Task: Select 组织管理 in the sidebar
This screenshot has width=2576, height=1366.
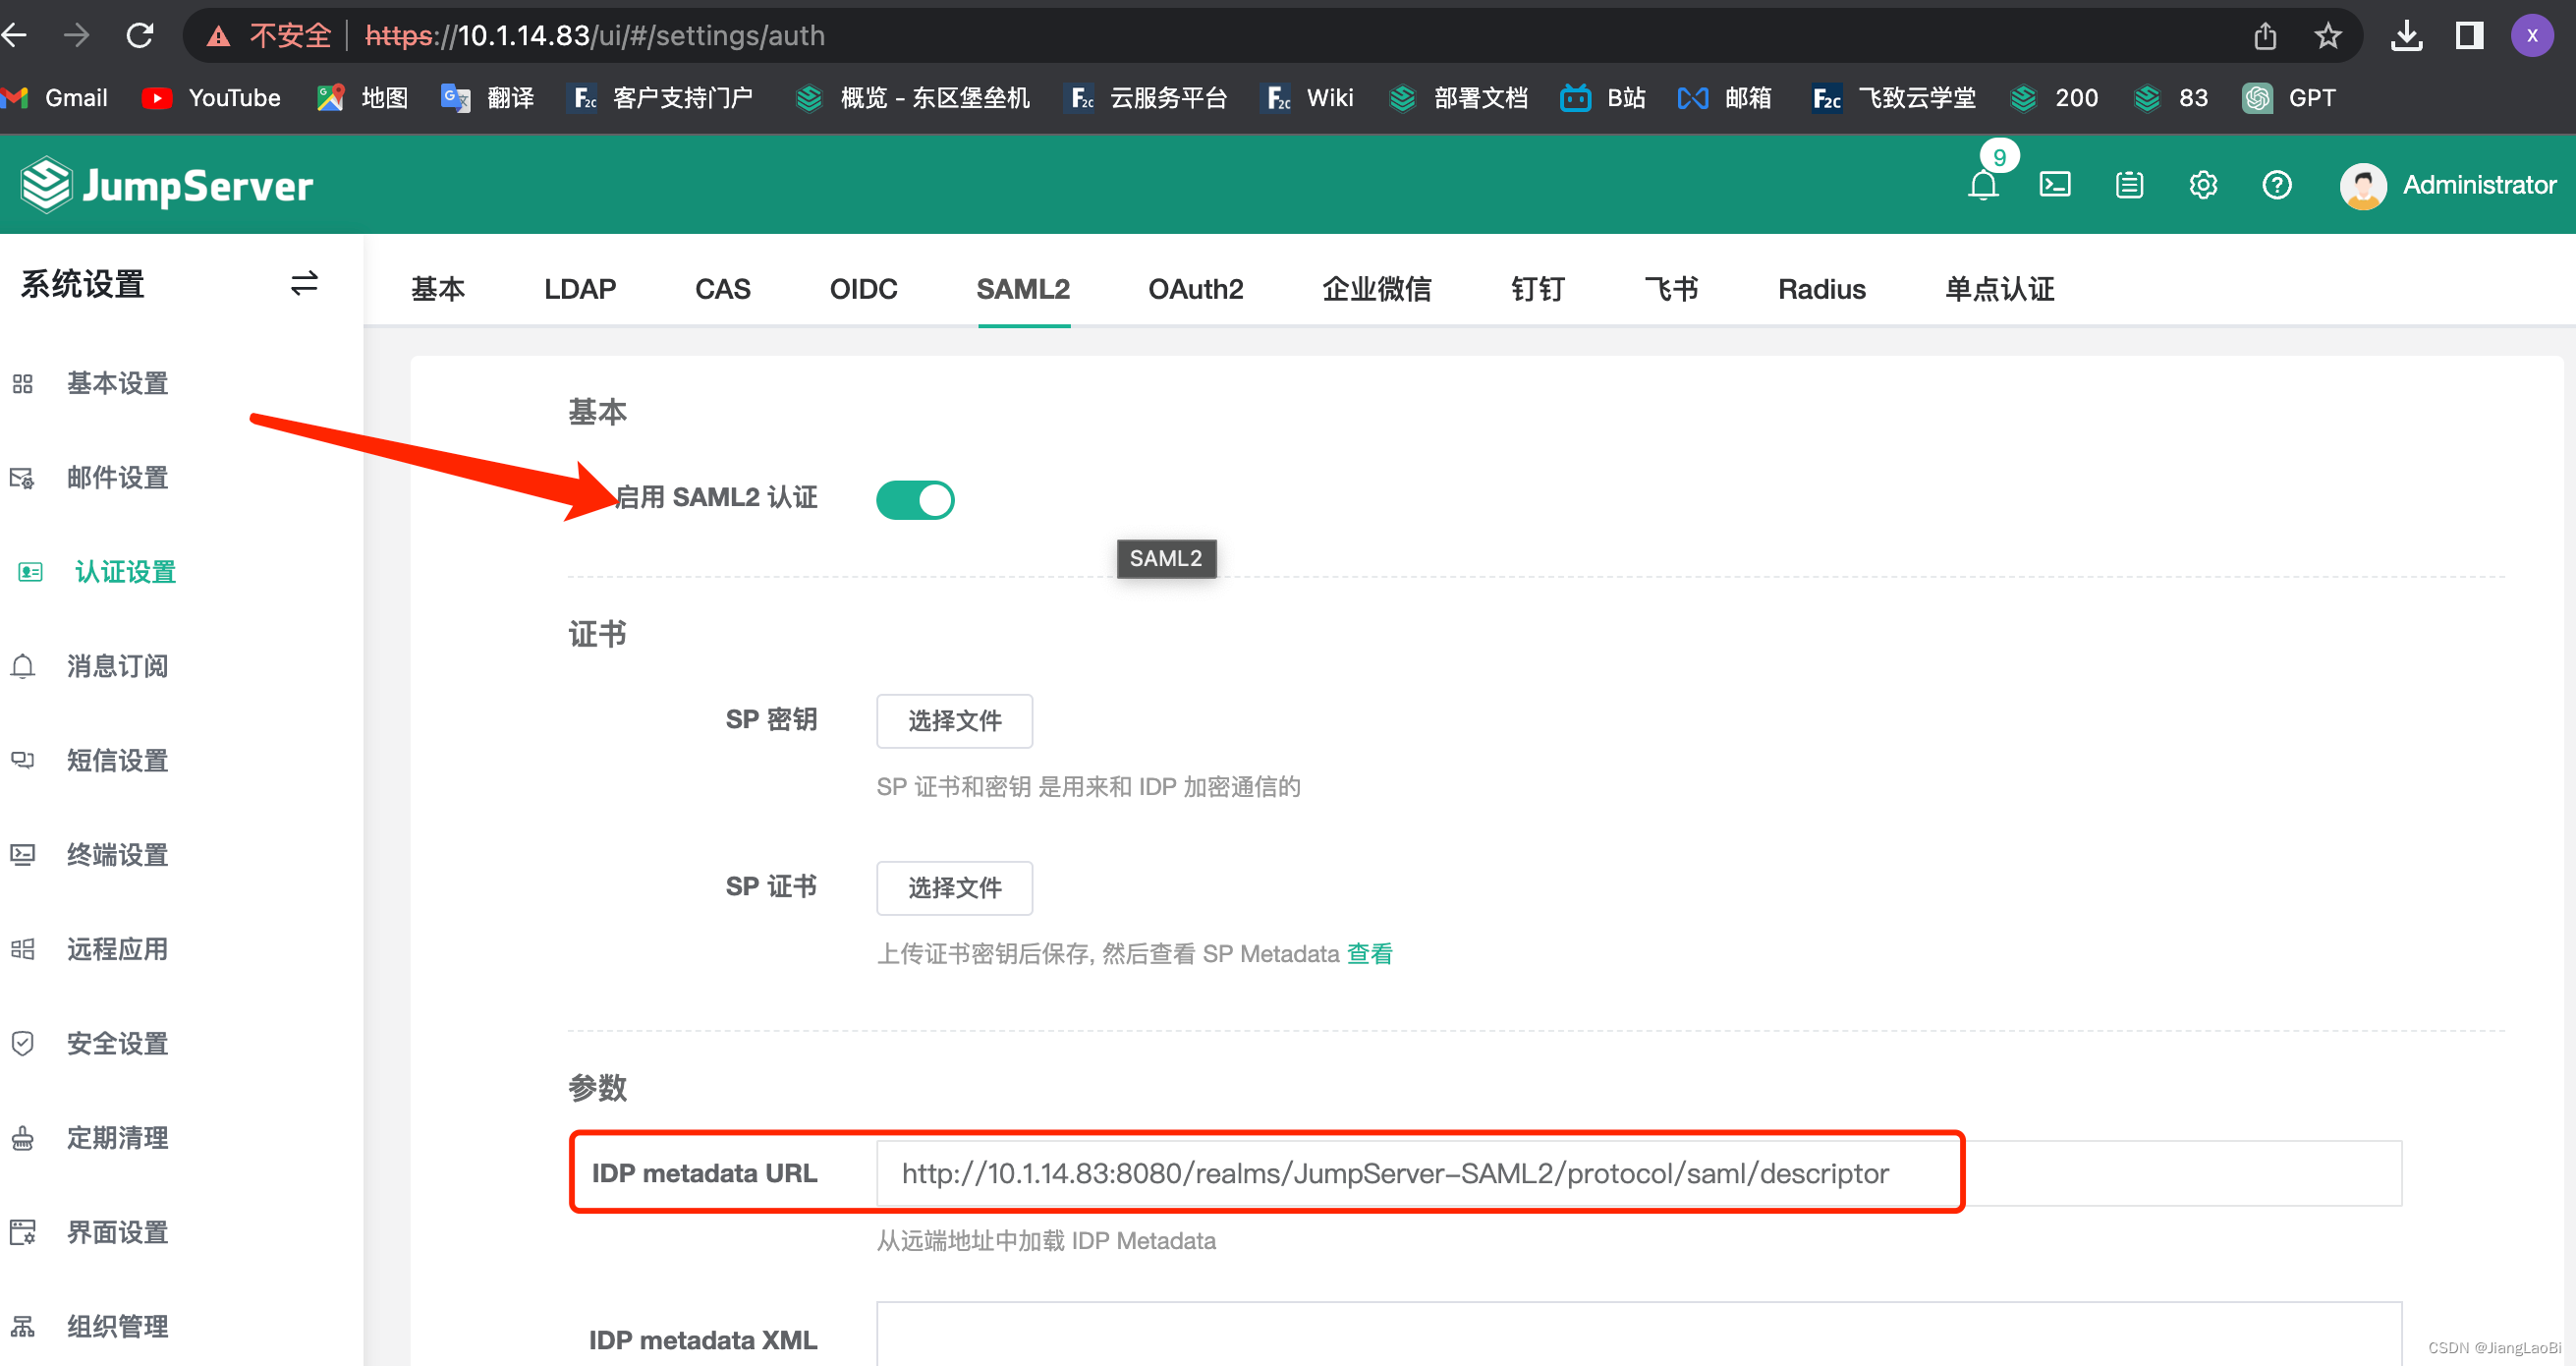Action: [117, 1326]
